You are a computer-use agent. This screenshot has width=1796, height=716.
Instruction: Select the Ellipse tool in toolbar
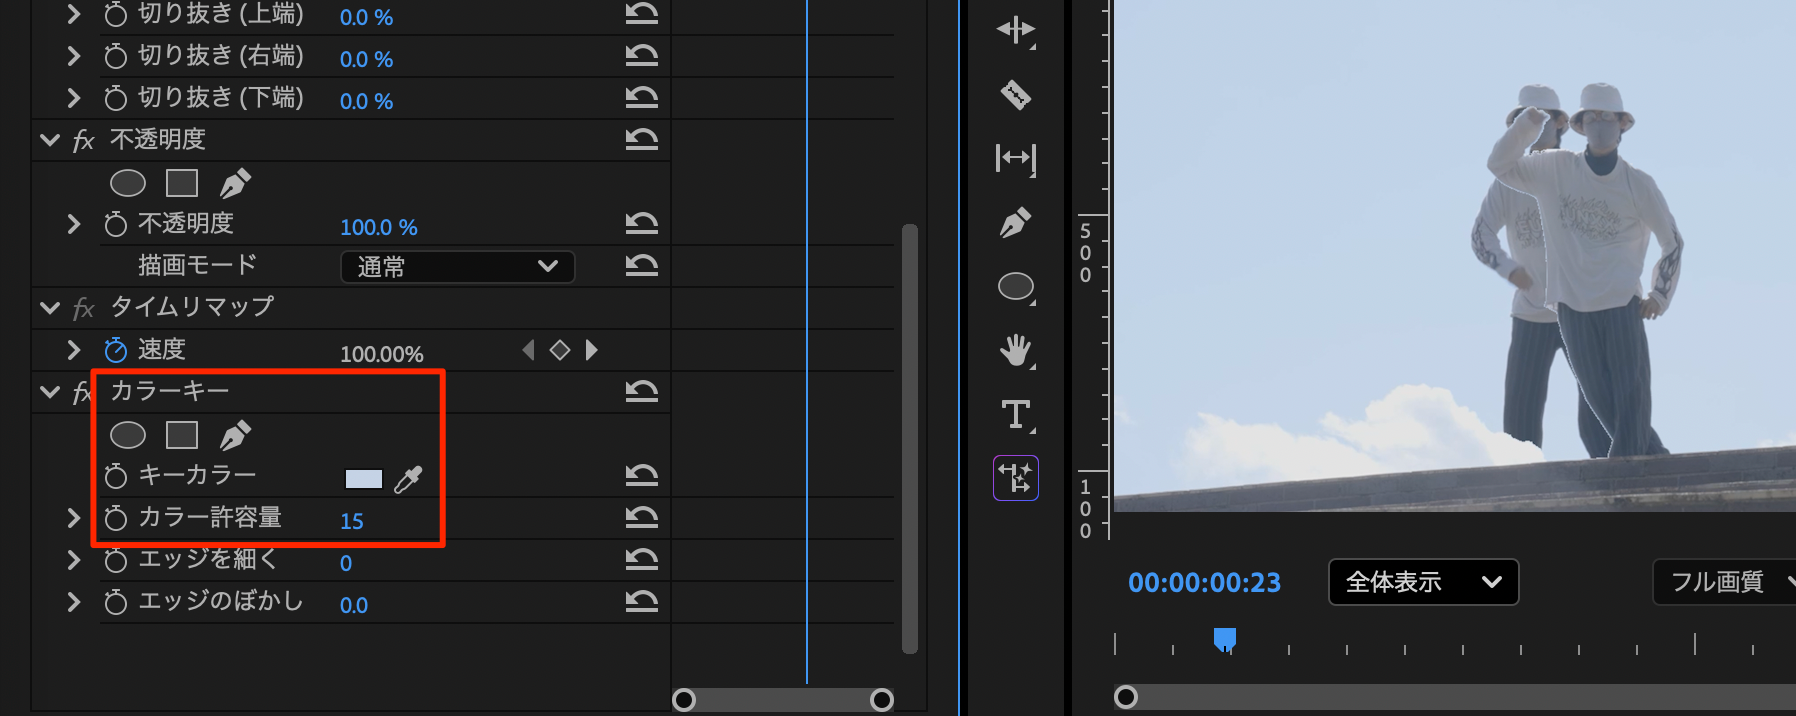(1015, 287)
